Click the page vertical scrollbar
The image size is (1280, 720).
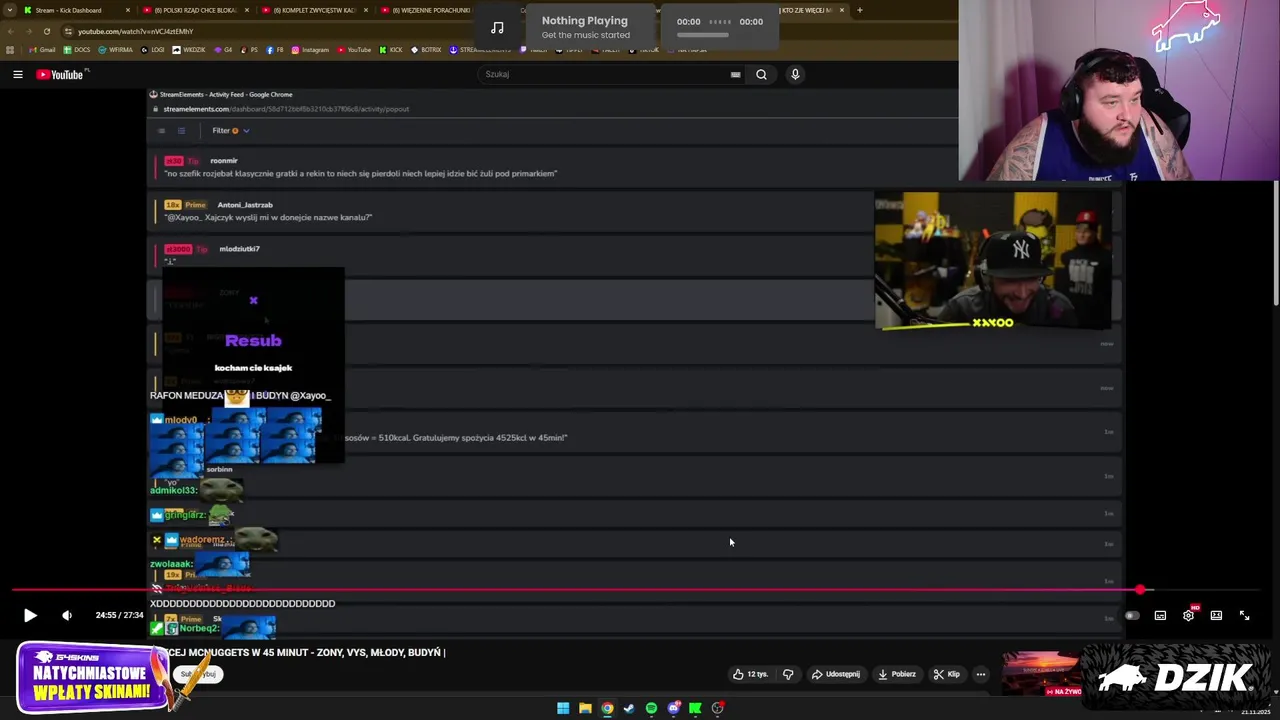coord(1275,245)
